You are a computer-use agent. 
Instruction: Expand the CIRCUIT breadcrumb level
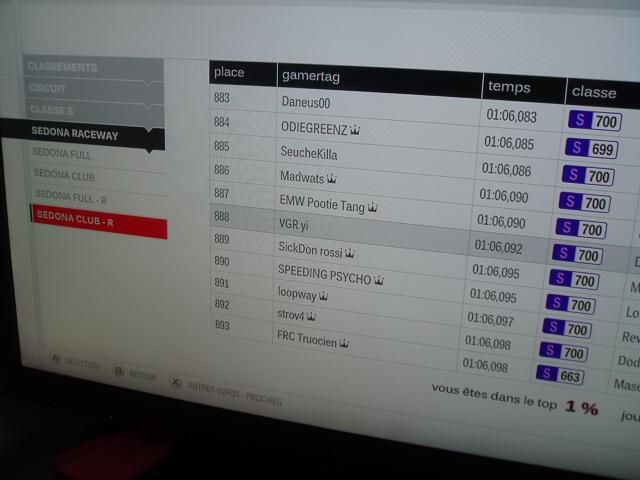click(90, 89)
